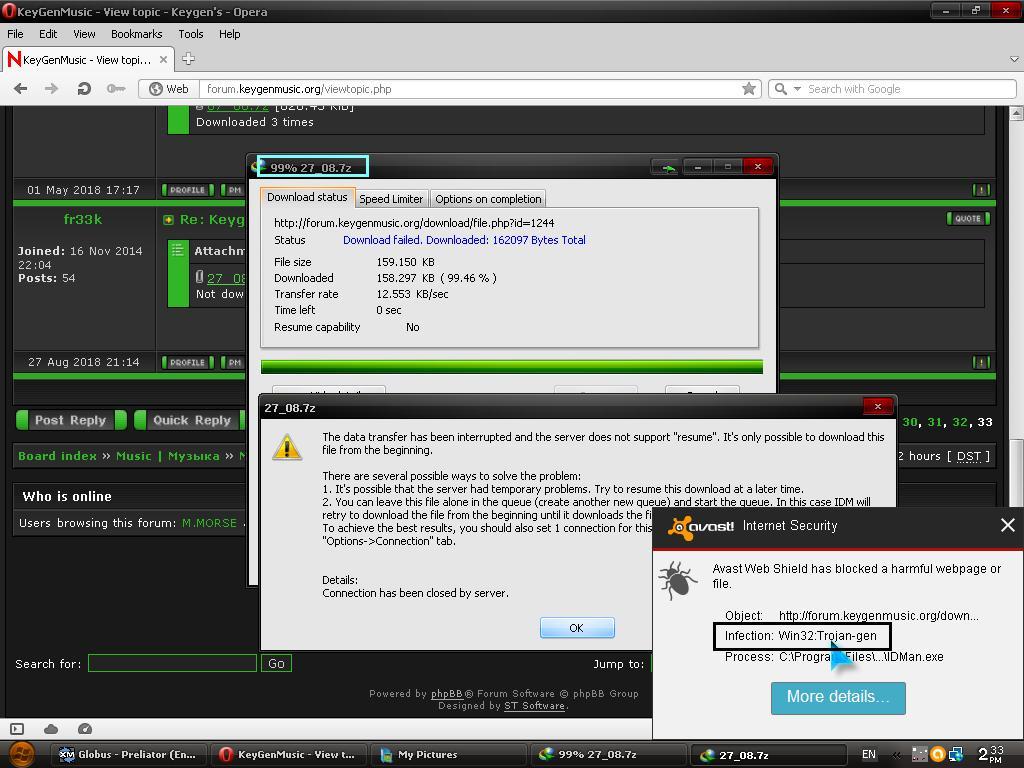Click the IDM green download progress bar
Viewport: 1024px width, 768px height.
pyautogui.click(x=511, y=366)
